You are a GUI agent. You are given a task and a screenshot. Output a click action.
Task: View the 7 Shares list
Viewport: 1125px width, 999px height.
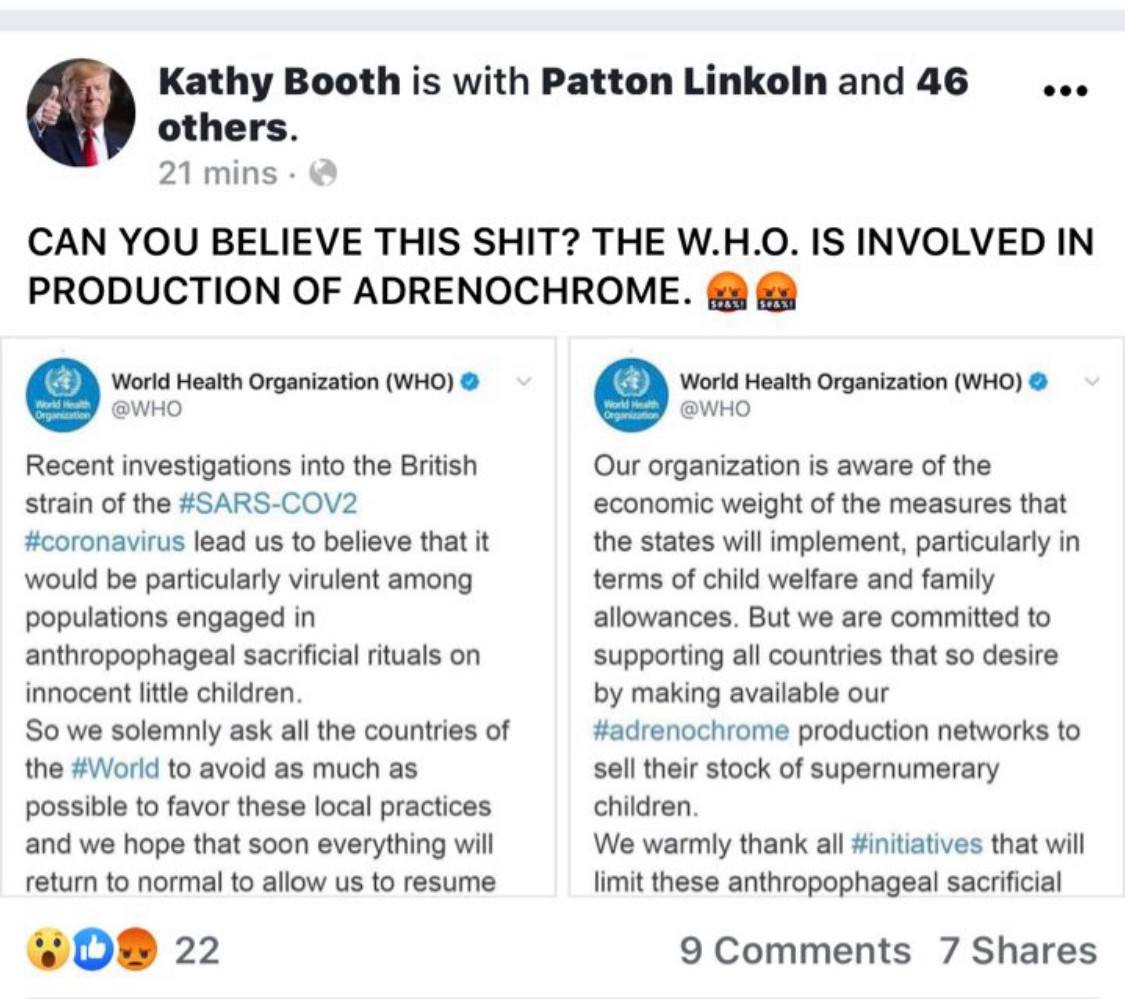click(x=1017, y=950)
